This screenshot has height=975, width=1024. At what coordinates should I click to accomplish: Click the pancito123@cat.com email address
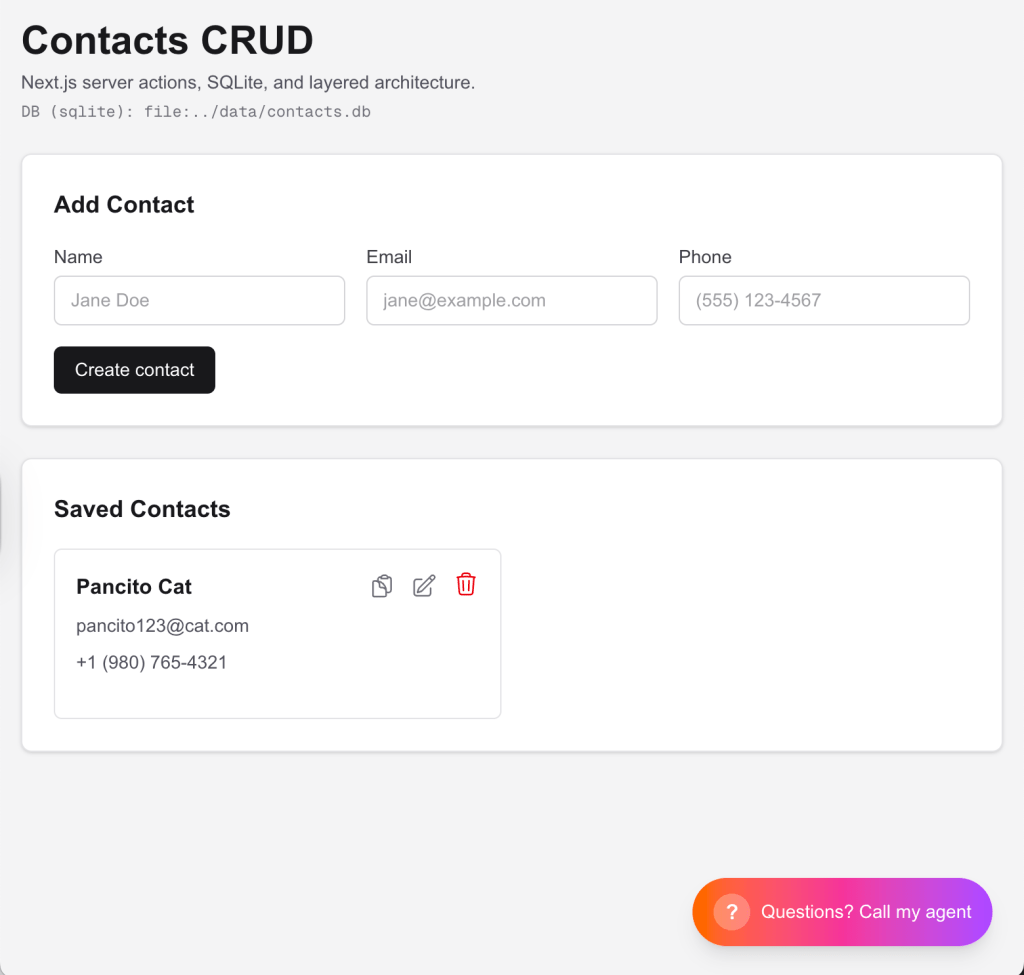coord(162,626)
